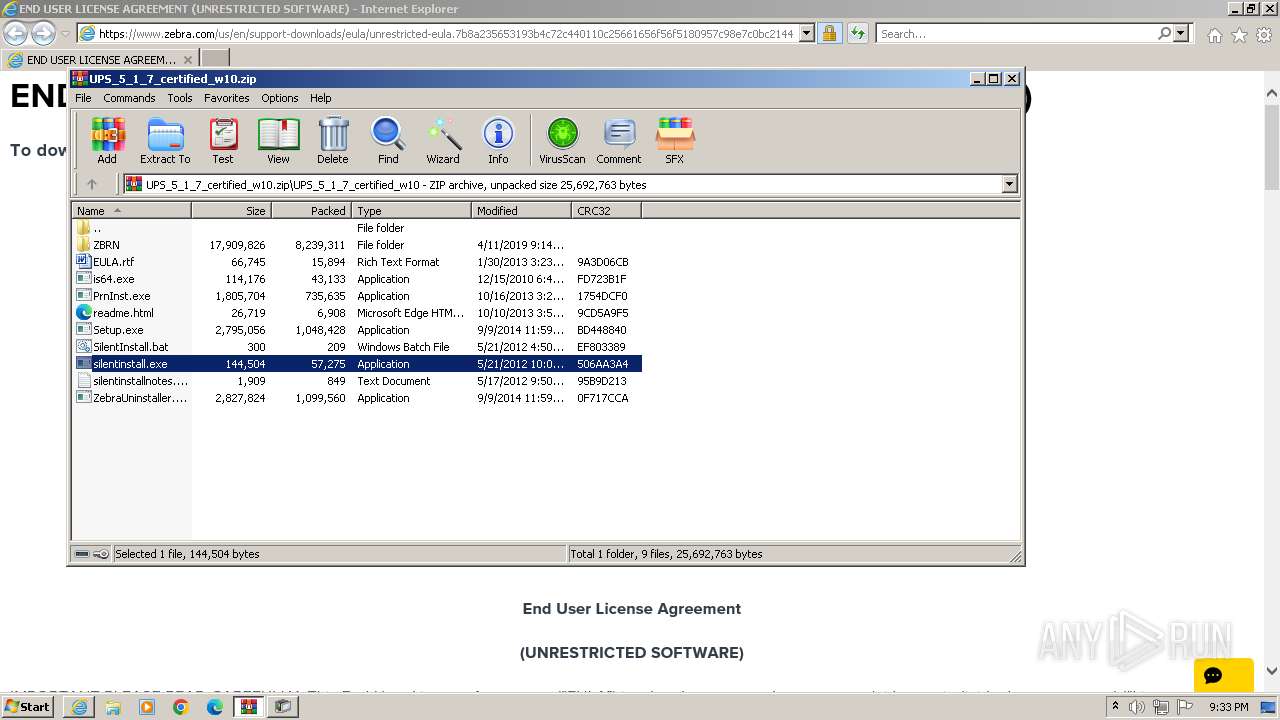Click the Info toolbar icon
This screenshot has height=720, width=1280.
click(498, 140)
